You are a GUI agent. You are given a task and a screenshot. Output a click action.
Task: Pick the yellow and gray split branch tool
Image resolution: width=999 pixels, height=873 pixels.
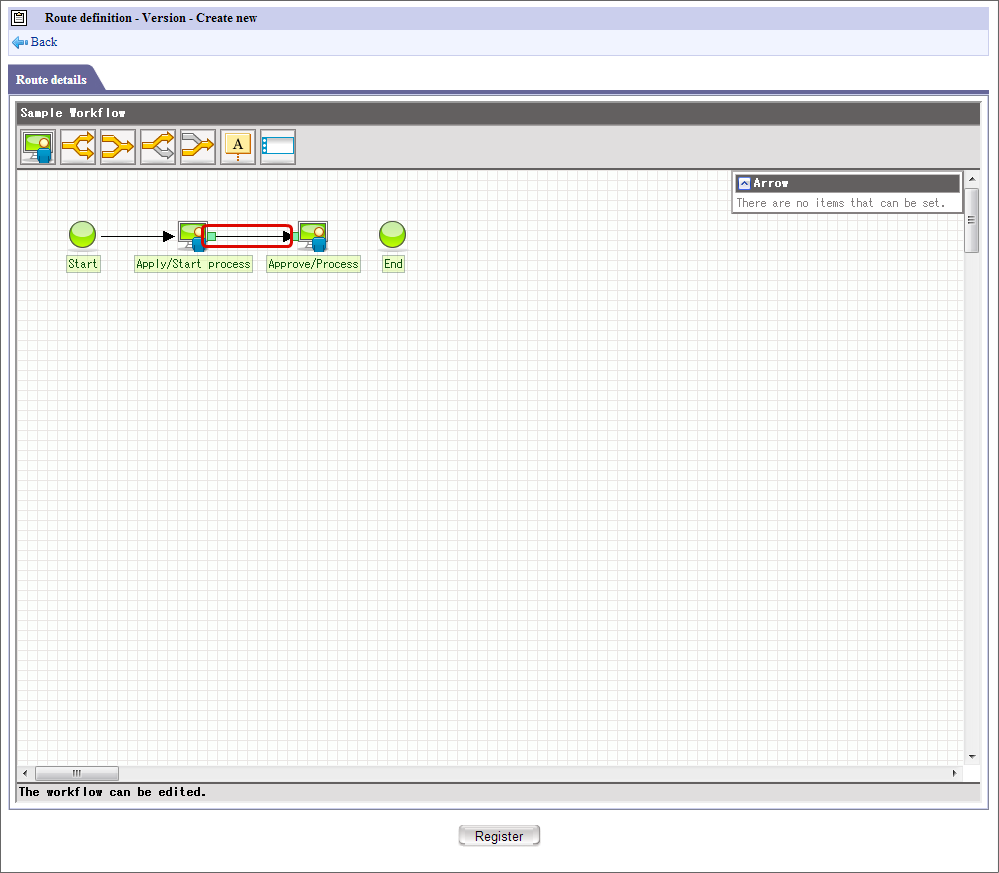[158, 147]
